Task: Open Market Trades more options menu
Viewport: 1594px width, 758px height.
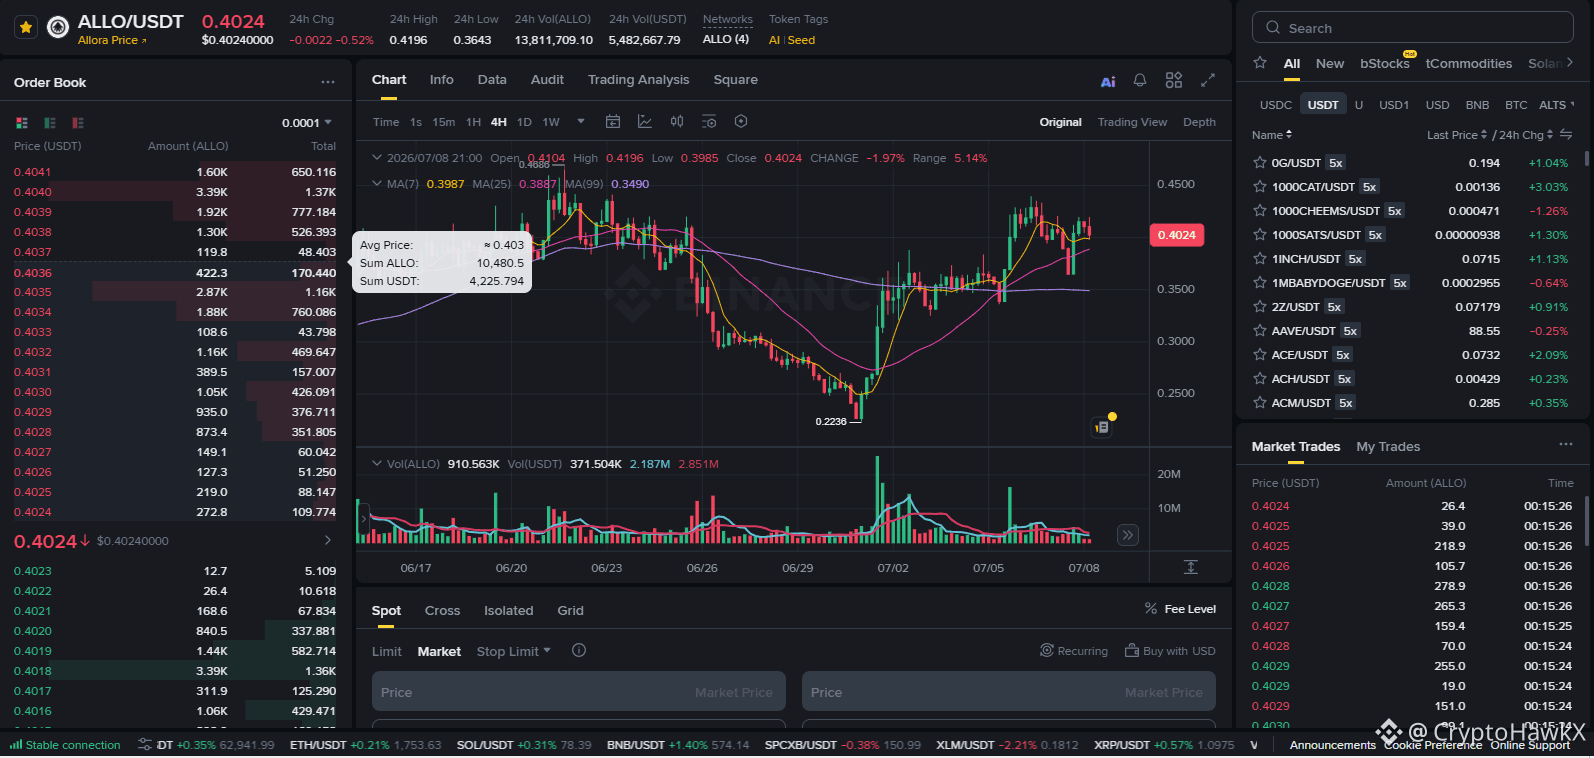Action: click(x=1565, y=445)
